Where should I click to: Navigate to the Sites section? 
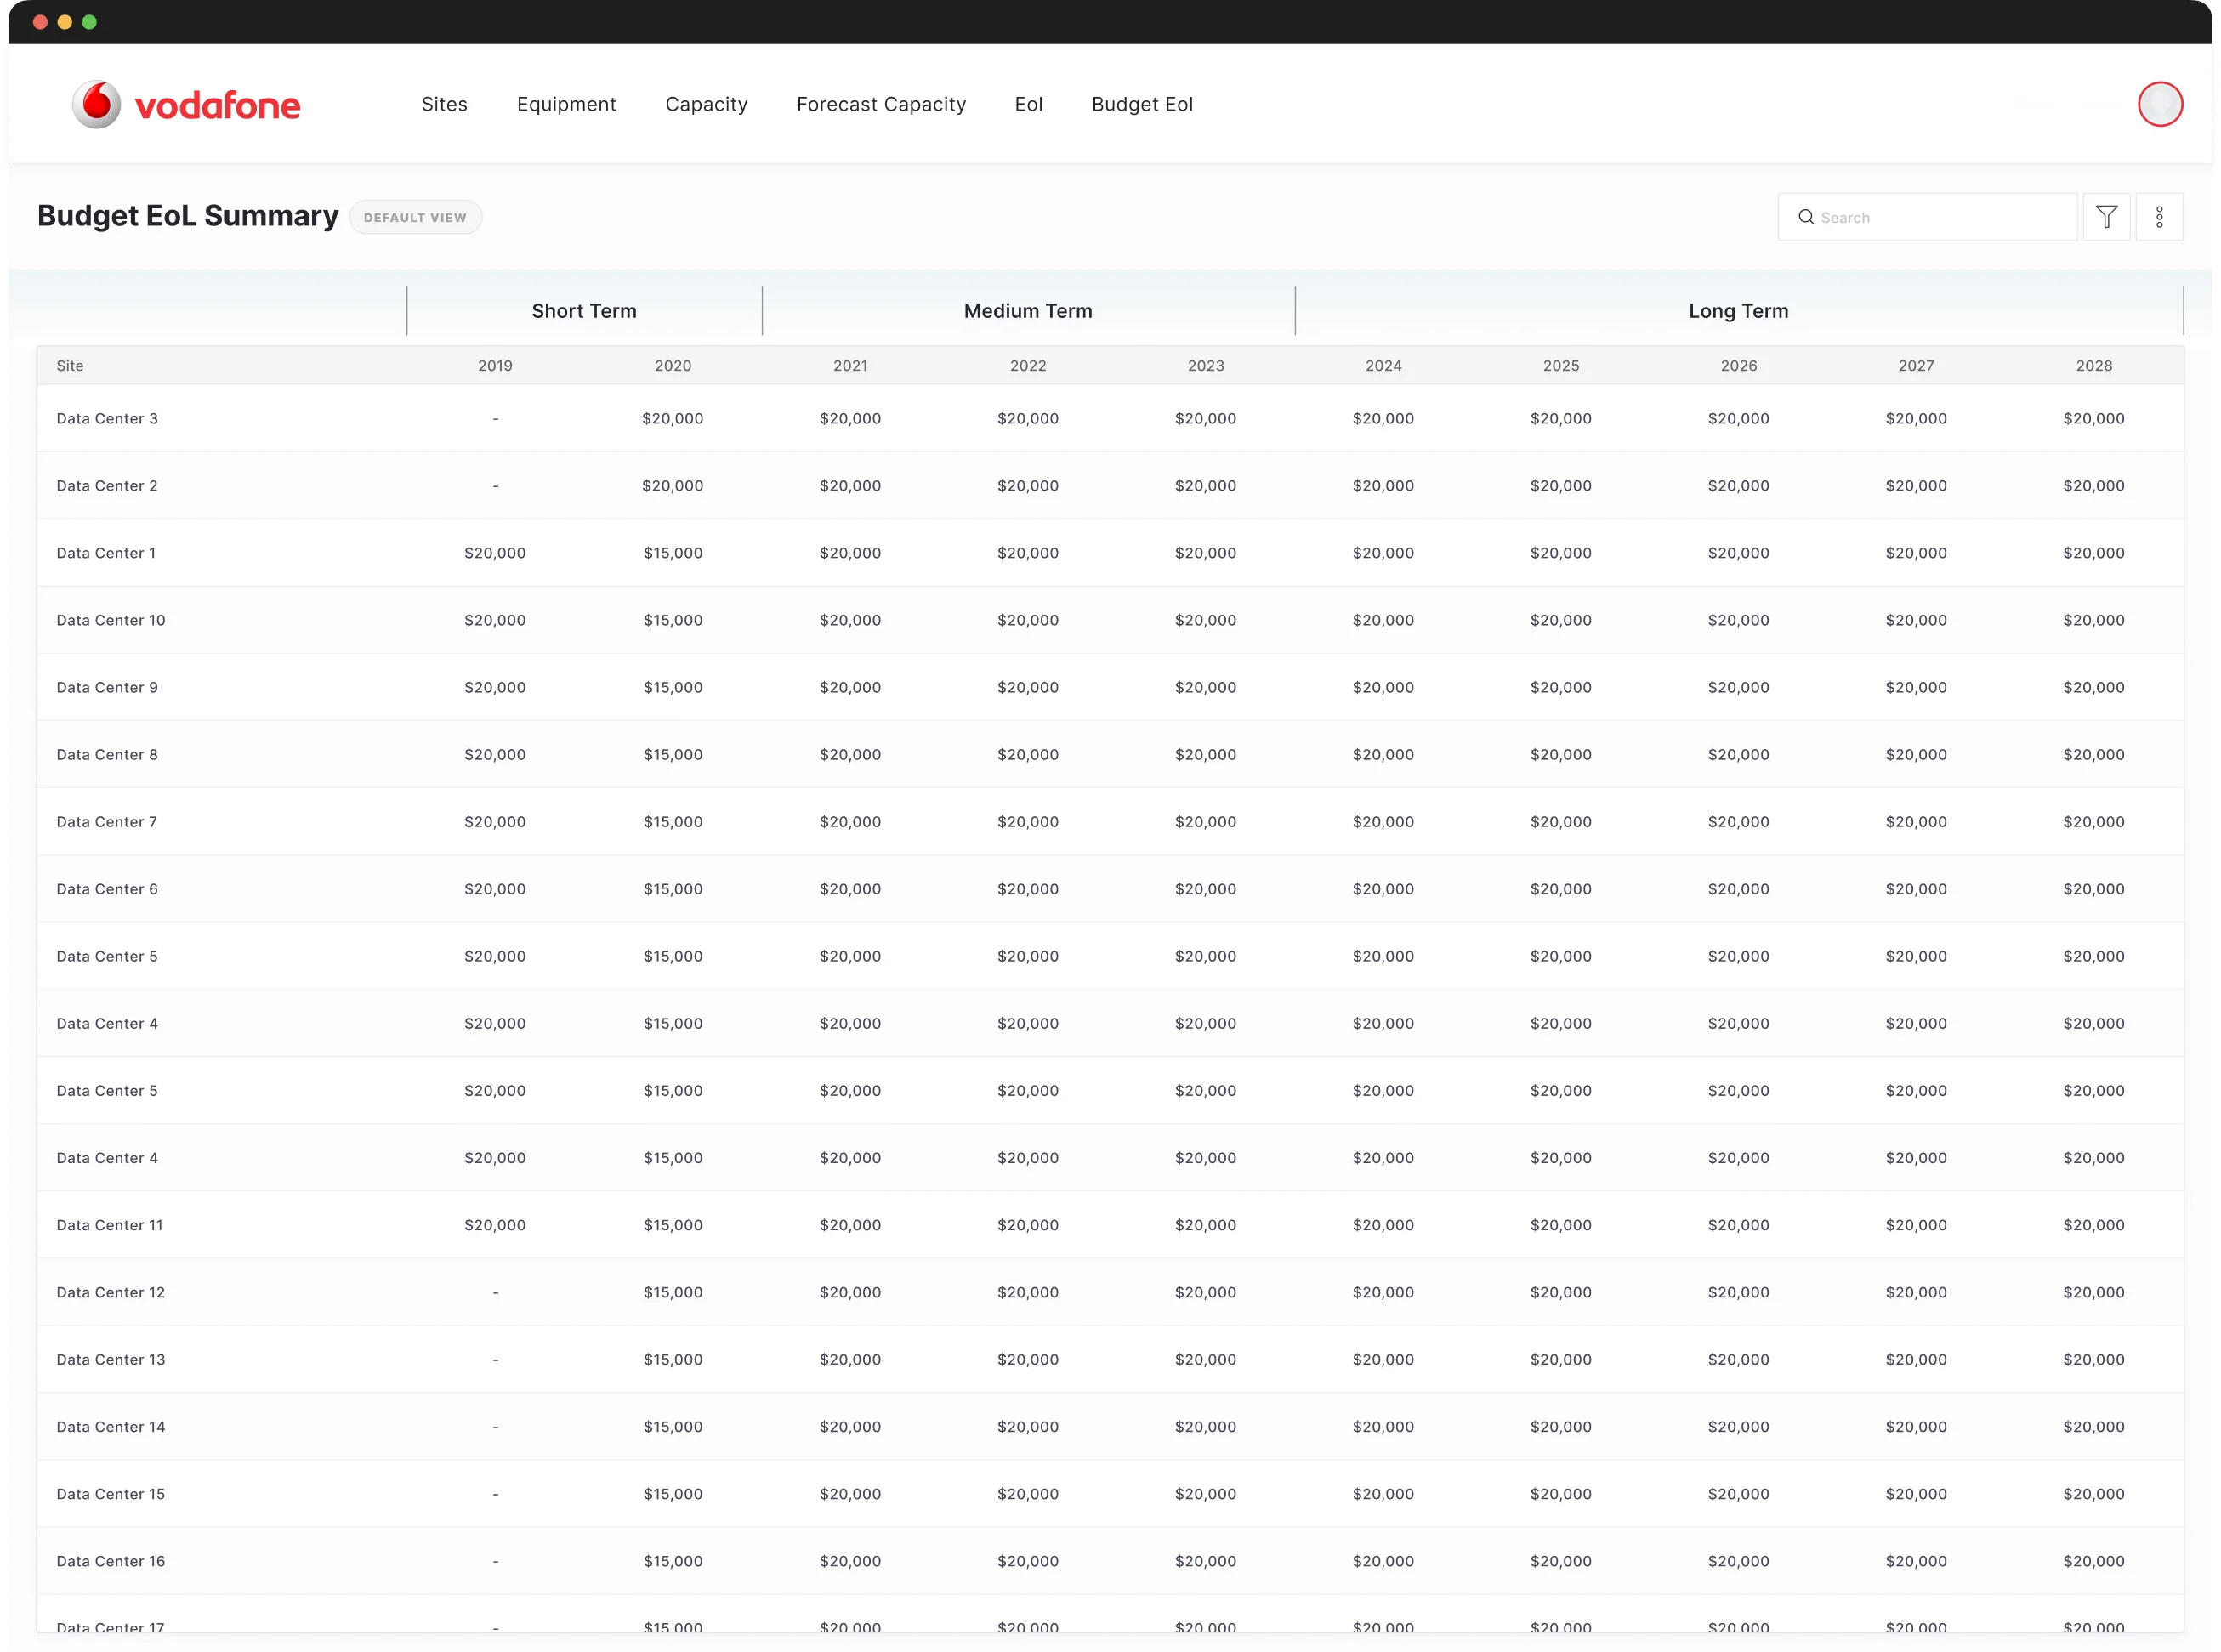[x=444, y=104]
